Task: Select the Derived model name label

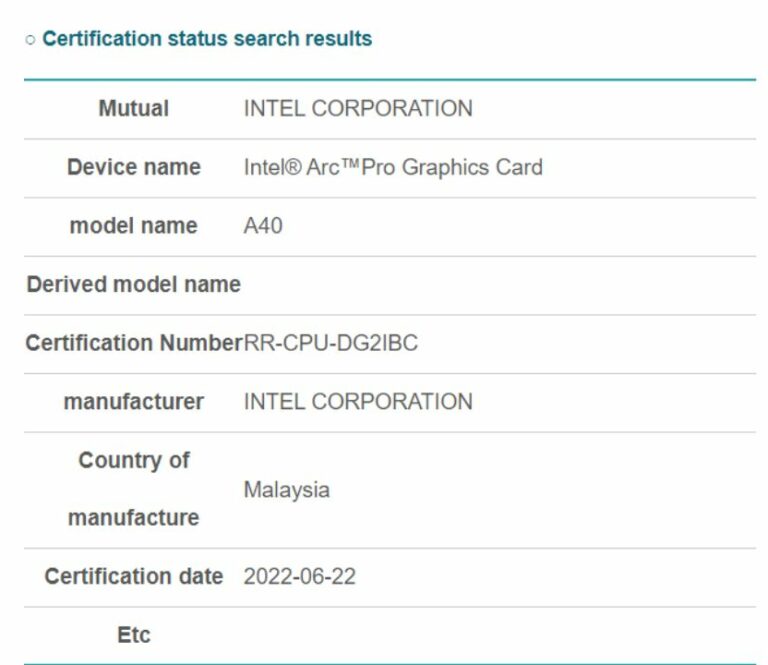Action: pyautogui.click(x=133, y=284)
